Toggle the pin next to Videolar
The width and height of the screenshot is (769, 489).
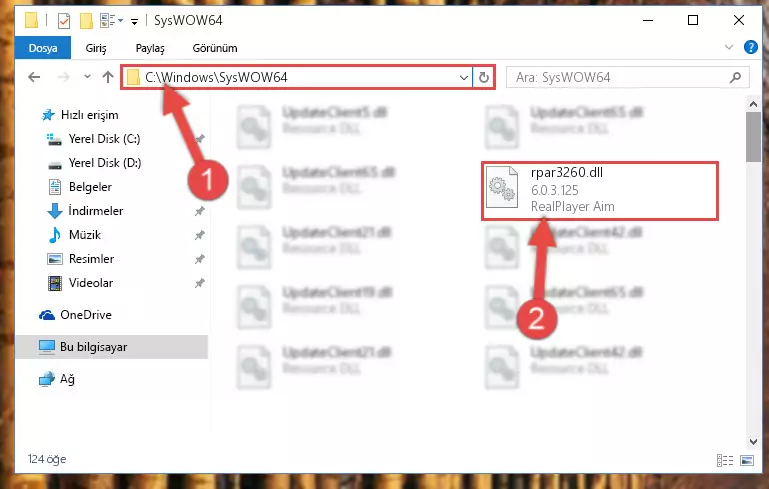tap(200, 283)
